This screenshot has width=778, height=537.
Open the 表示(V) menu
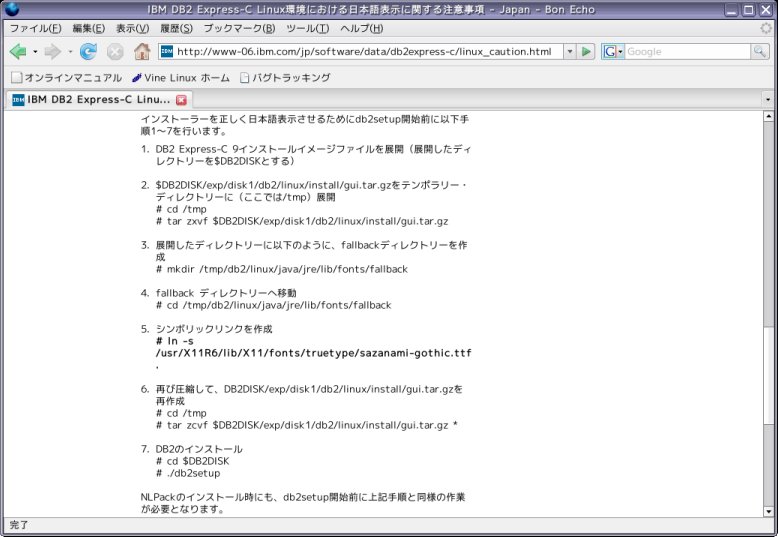132,28
